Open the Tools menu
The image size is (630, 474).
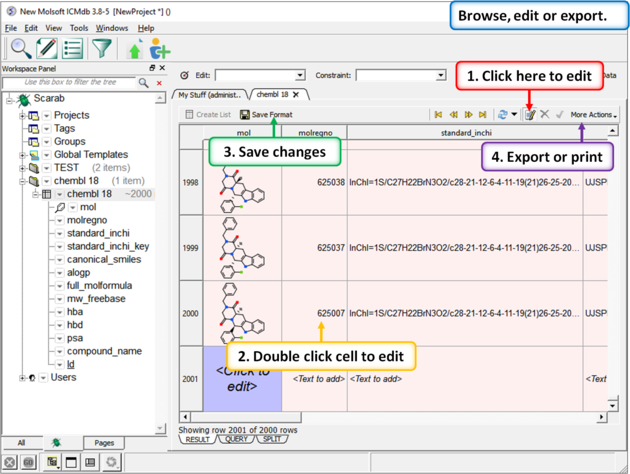coord(79,28)
